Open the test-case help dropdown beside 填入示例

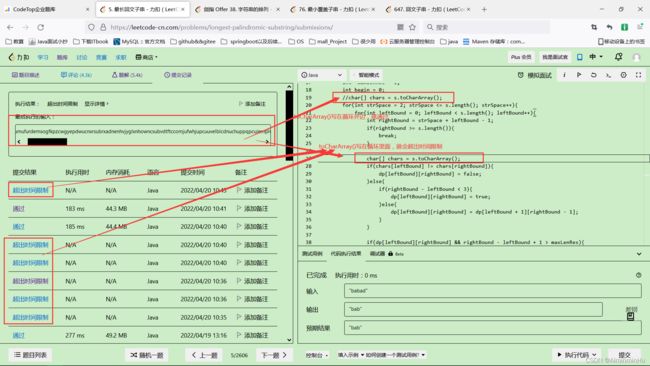coord(395,355)
